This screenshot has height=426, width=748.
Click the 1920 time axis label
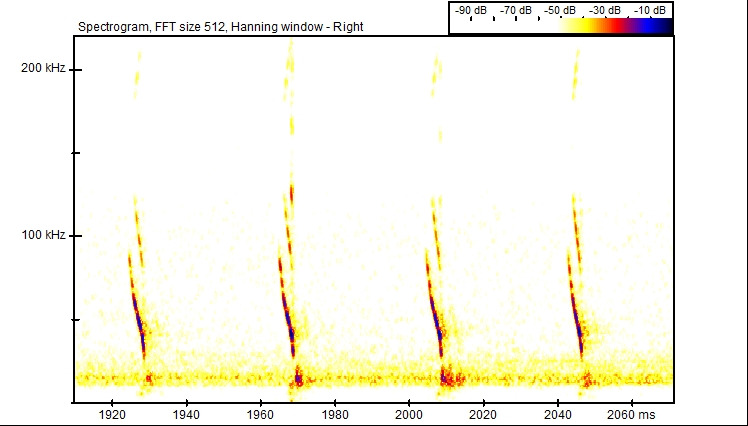(112, 413)
